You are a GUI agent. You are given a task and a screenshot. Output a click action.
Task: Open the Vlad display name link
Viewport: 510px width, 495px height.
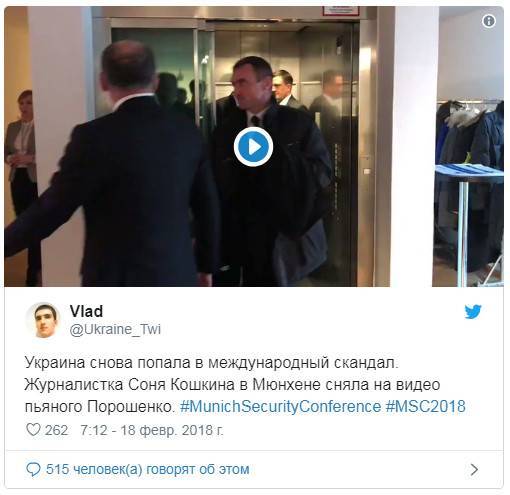[86, 311]
